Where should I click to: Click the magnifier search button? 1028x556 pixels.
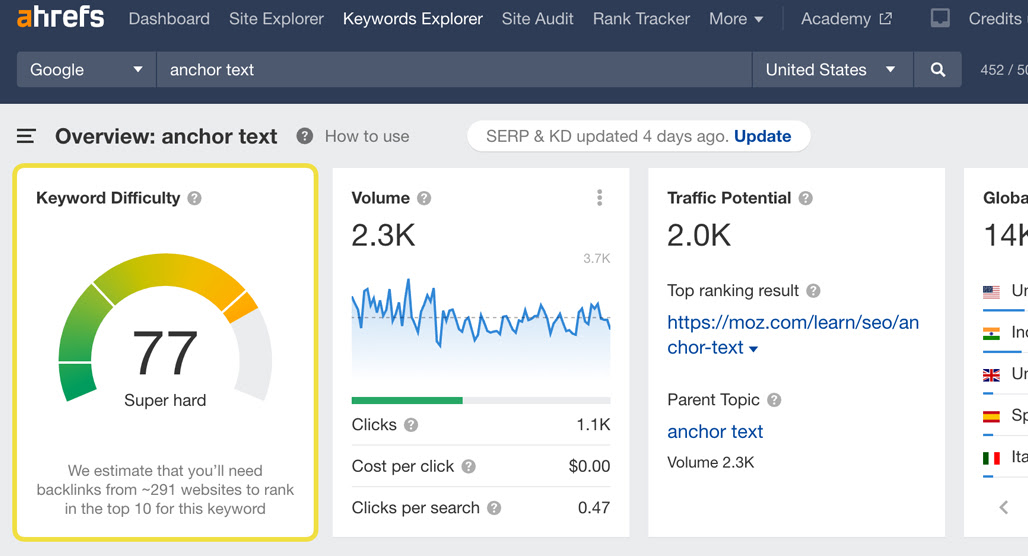[938, 70]
